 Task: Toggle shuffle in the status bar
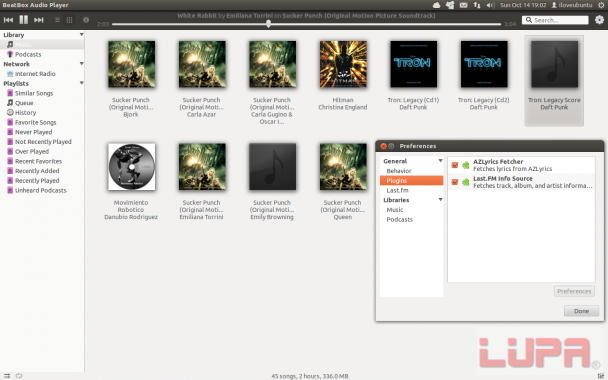coord(7,376)
